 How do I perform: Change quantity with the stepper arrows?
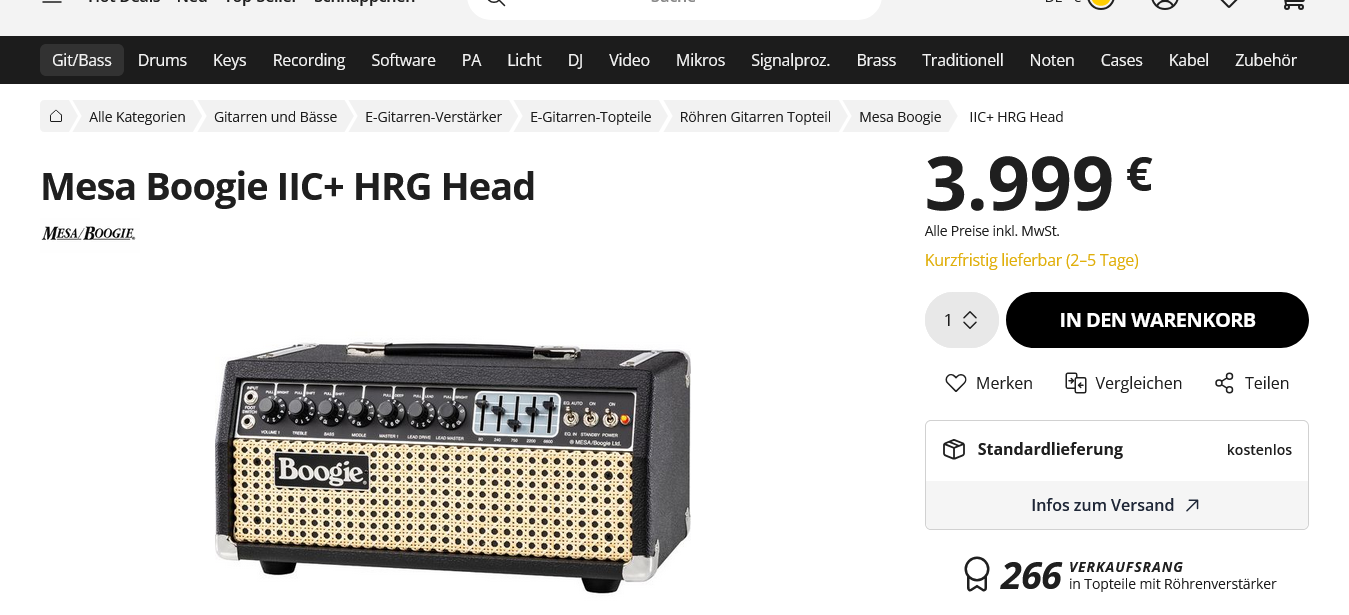tap(970, 320)
